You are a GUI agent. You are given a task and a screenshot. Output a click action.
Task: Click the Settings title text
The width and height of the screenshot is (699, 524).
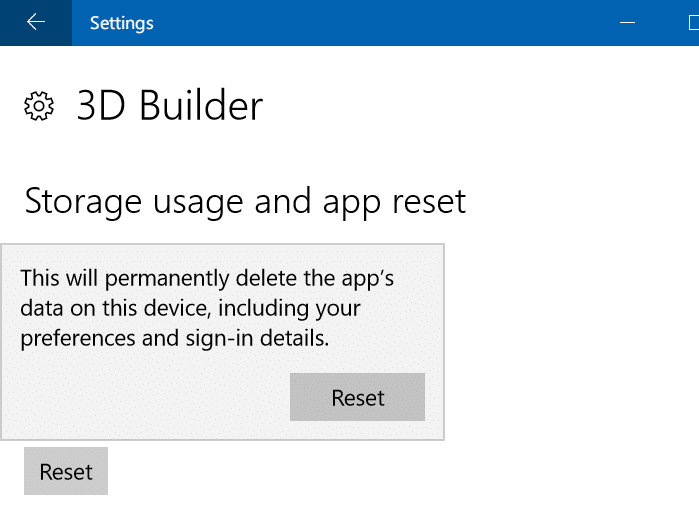(x=122, y=23)
